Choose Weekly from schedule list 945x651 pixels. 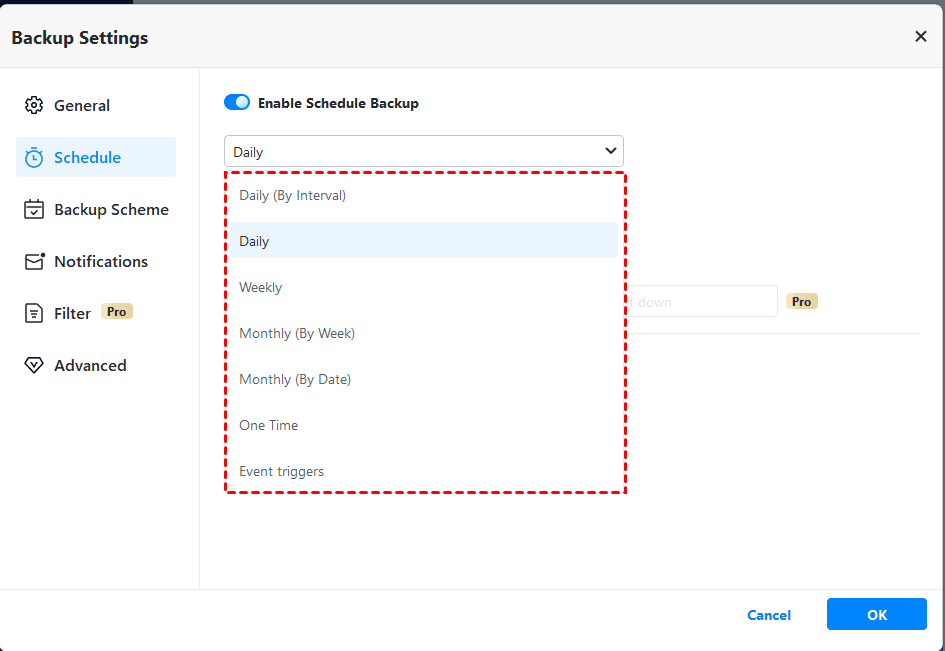[261, 287]
